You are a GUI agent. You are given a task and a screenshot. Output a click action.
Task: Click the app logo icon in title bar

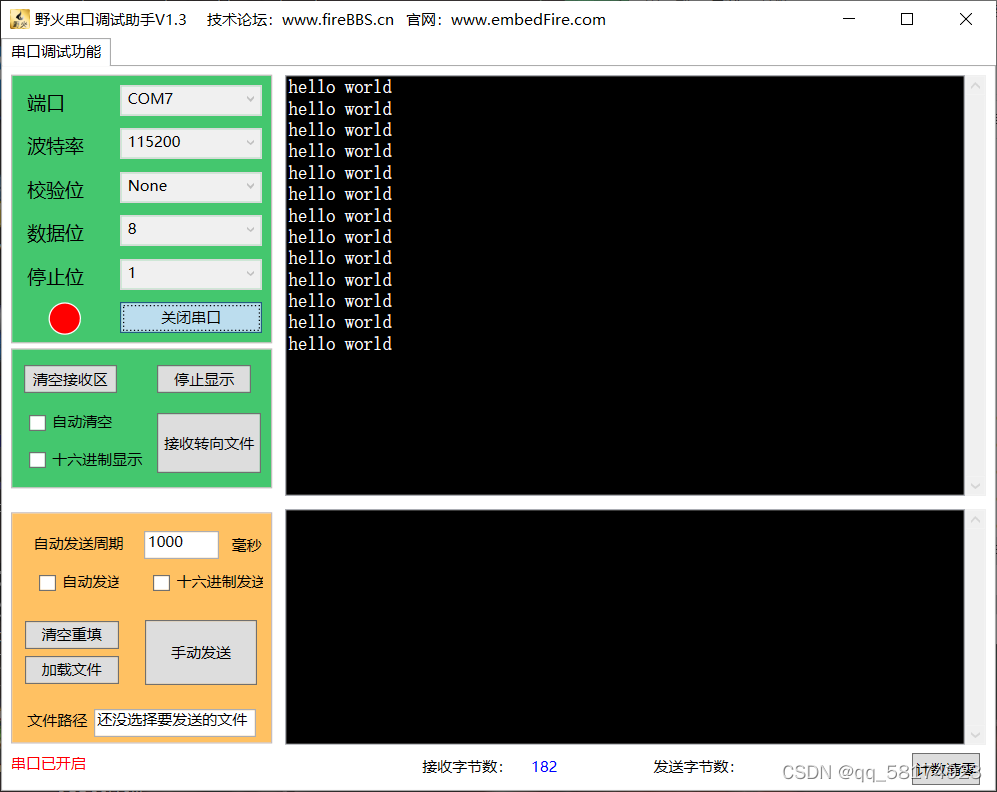(20, 19)
